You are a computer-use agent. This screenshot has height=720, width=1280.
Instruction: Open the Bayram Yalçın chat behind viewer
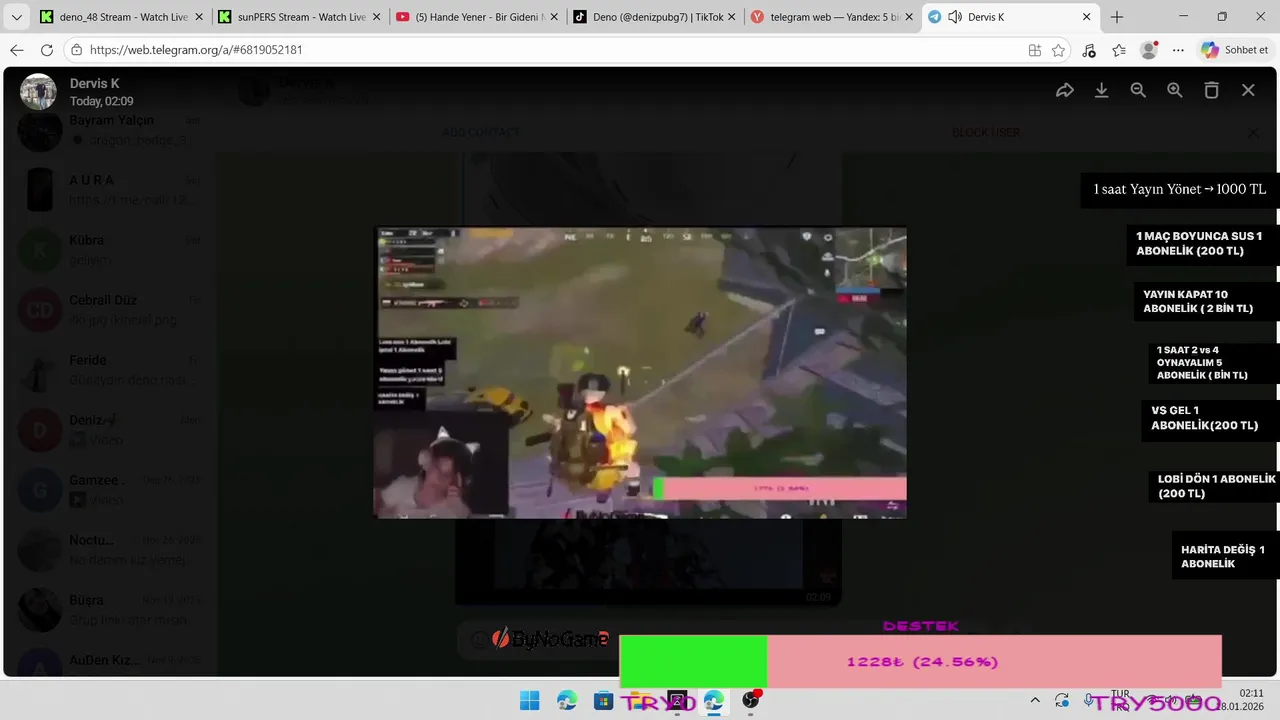110,130
